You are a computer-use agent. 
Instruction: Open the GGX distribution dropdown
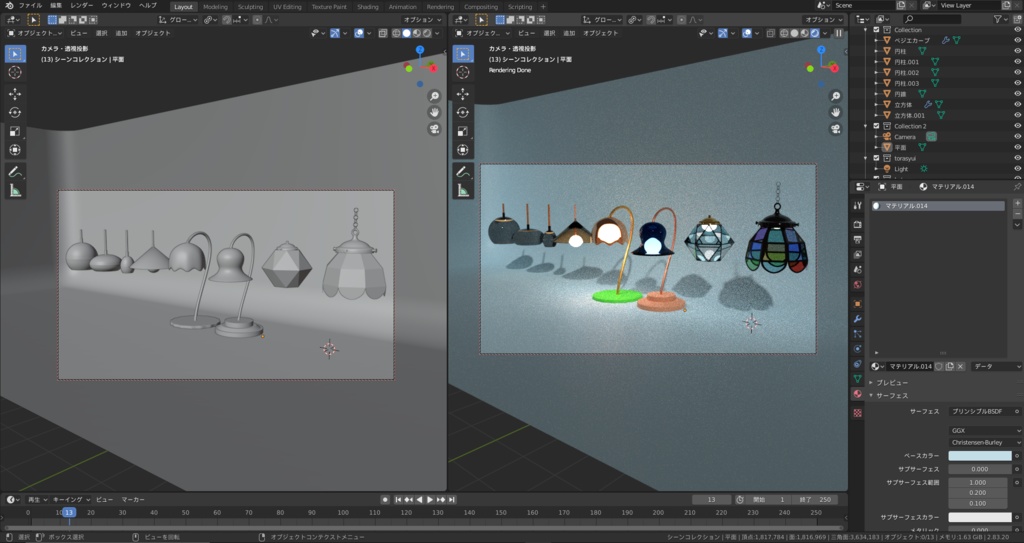coord(985,429)
